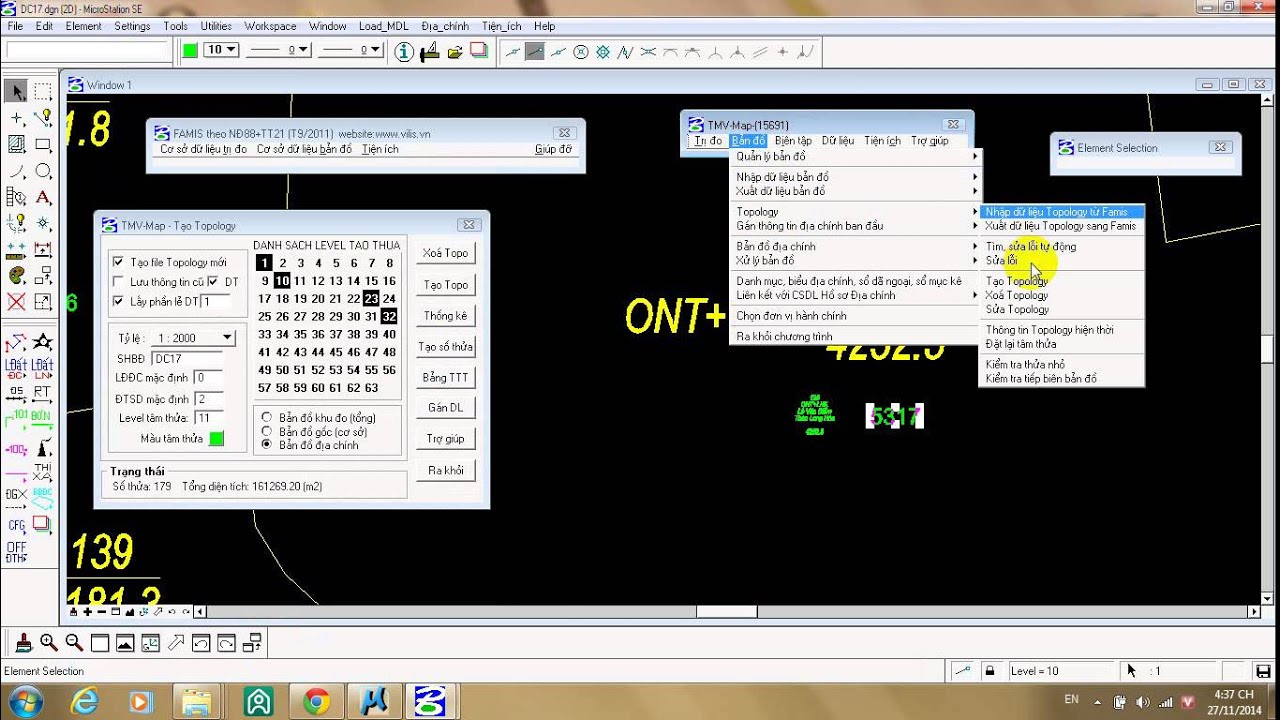1280x720 pixels.
Task: Click the Zoom In magnifier icon
Action: coord(49,643)
